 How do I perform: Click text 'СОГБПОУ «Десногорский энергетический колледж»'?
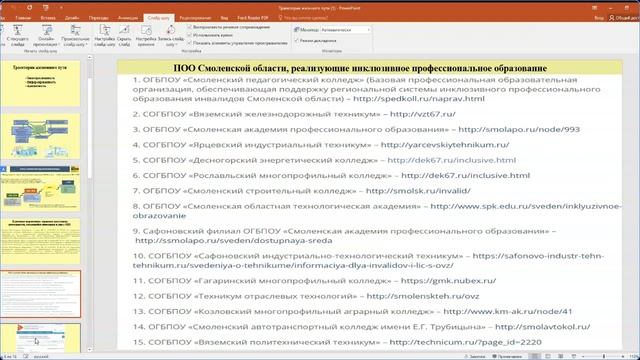pyautogui.click(x=260, y=160)
